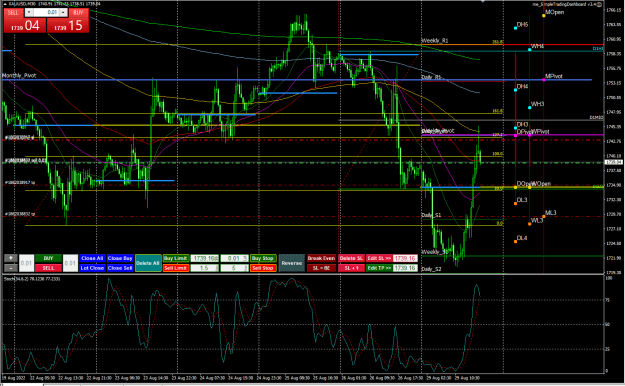Viewport: 625px width, 386px height.
Task: Click the plus button on the dashboard
Action: click(11, 258)
